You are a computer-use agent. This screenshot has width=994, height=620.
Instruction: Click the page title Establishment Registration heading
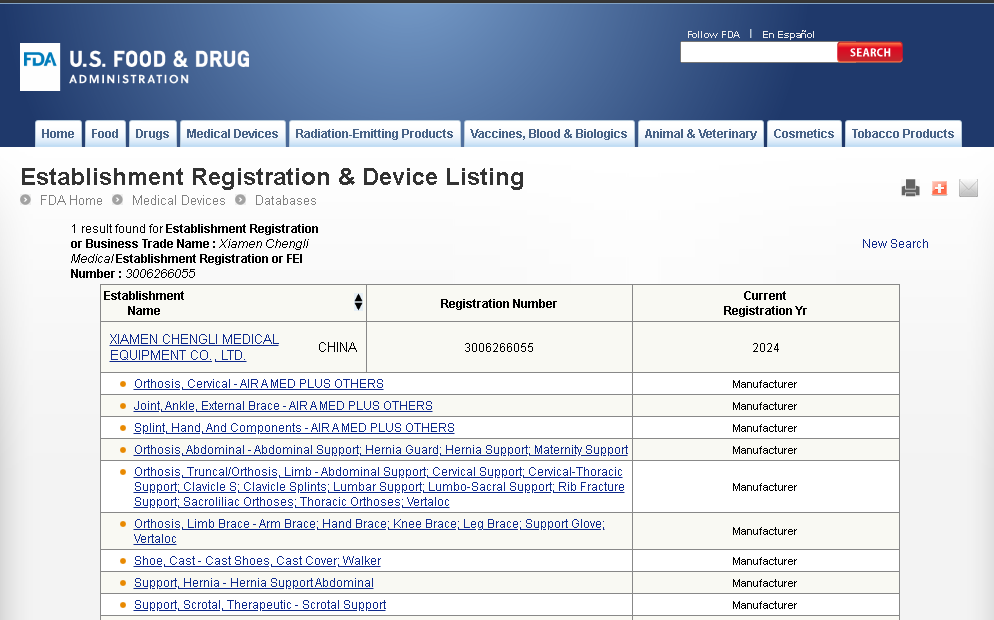coord(273,177)
